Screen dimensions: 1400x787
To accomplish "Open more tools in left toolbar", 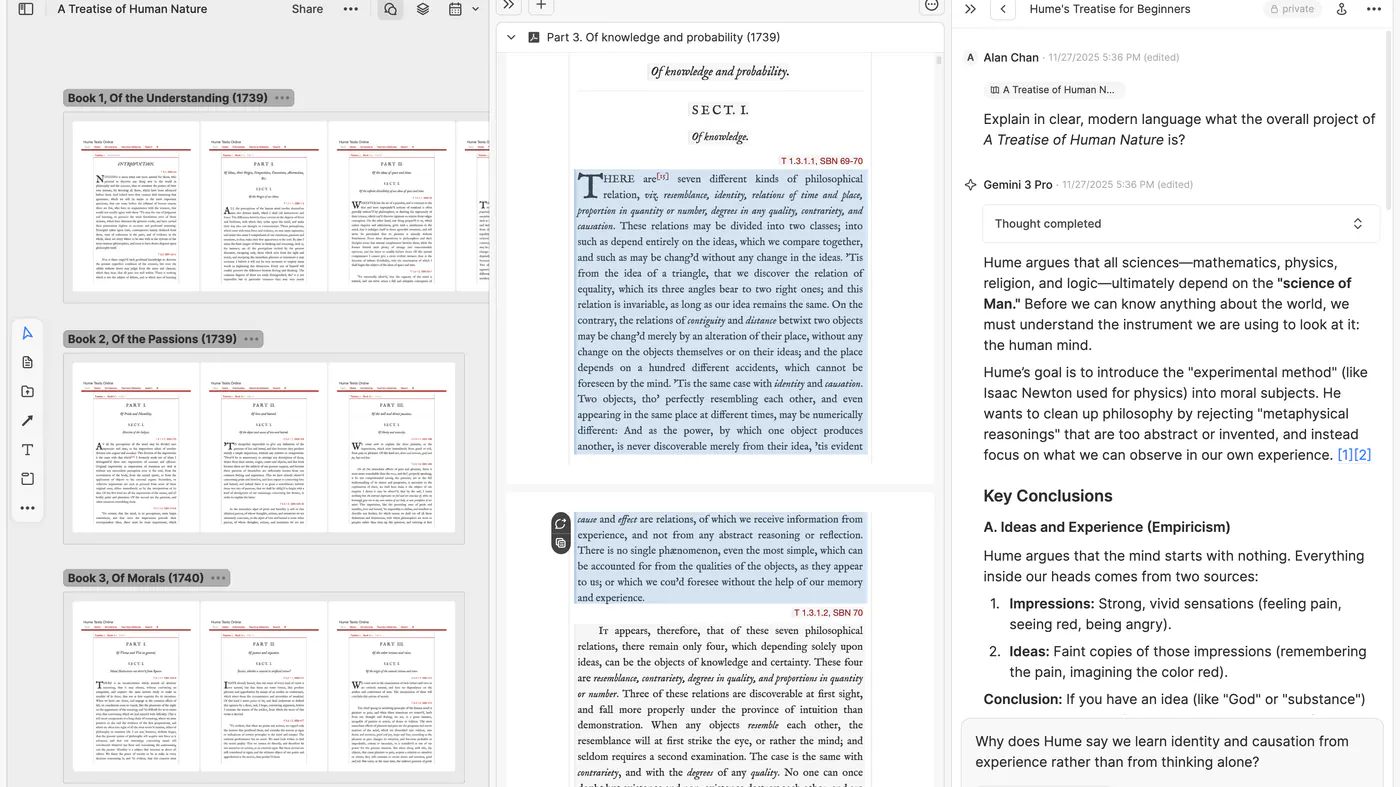I will [x=27, y=508].
